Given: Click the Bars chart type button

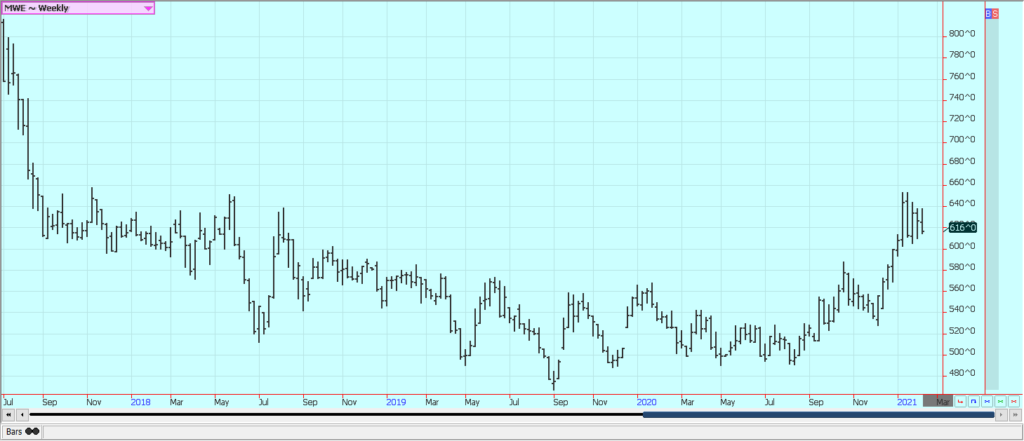Looking at the screenshot, I should coord(22,431).
